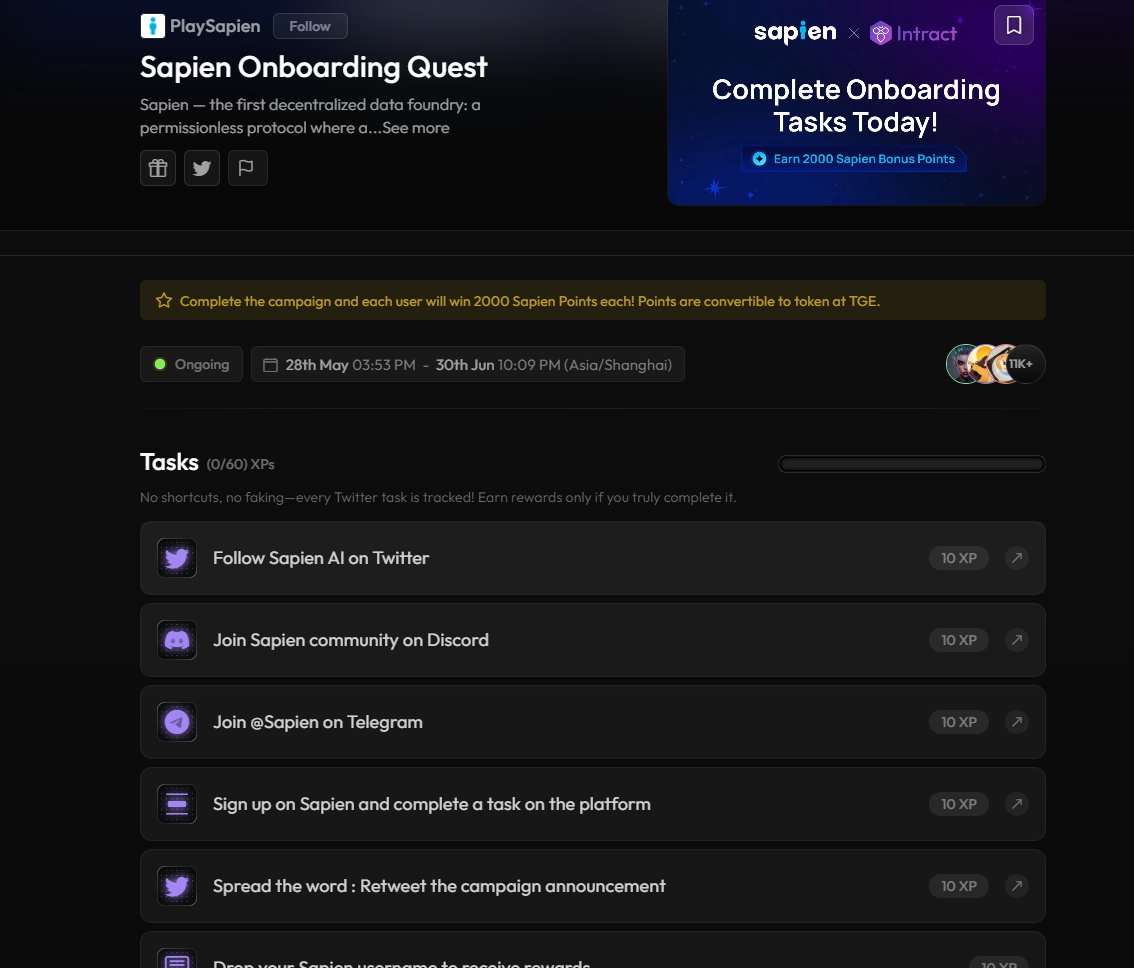The width and height of the screenshot is (1134, 968).
Task: Click the 10 XP badge for Retweet task
Action: [959, 886]
